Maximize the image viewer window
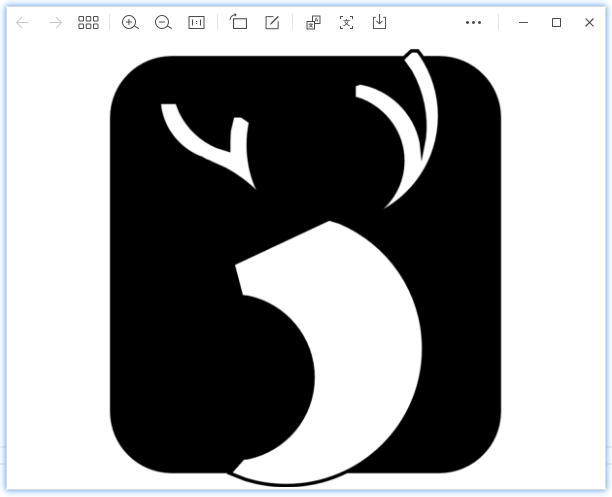Screen dimensions: 612x497 tap(557, 23)
